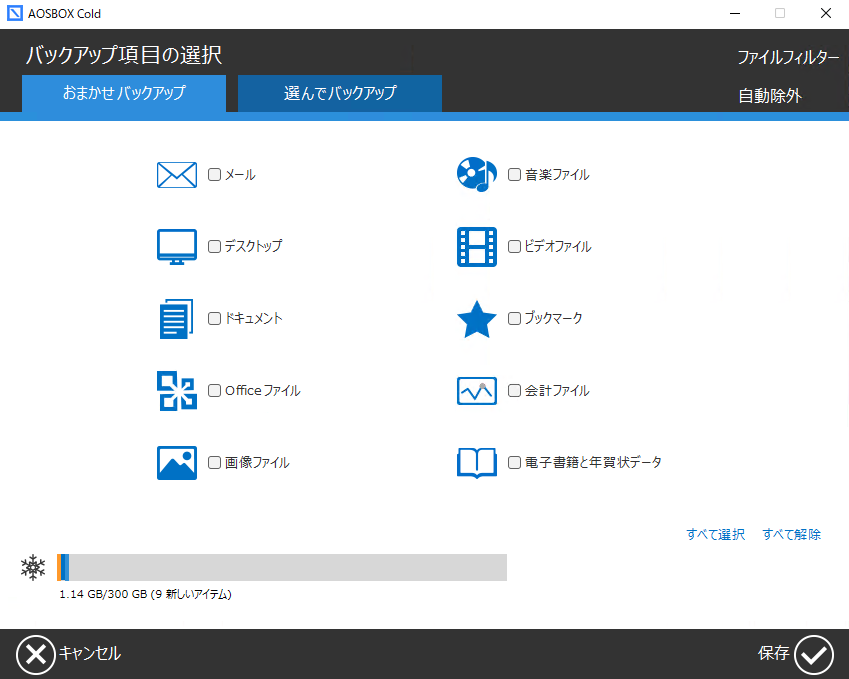Viewport: 849px width, 679px height.
Task: Click the envelope mail icon
Action: [177, 175]
